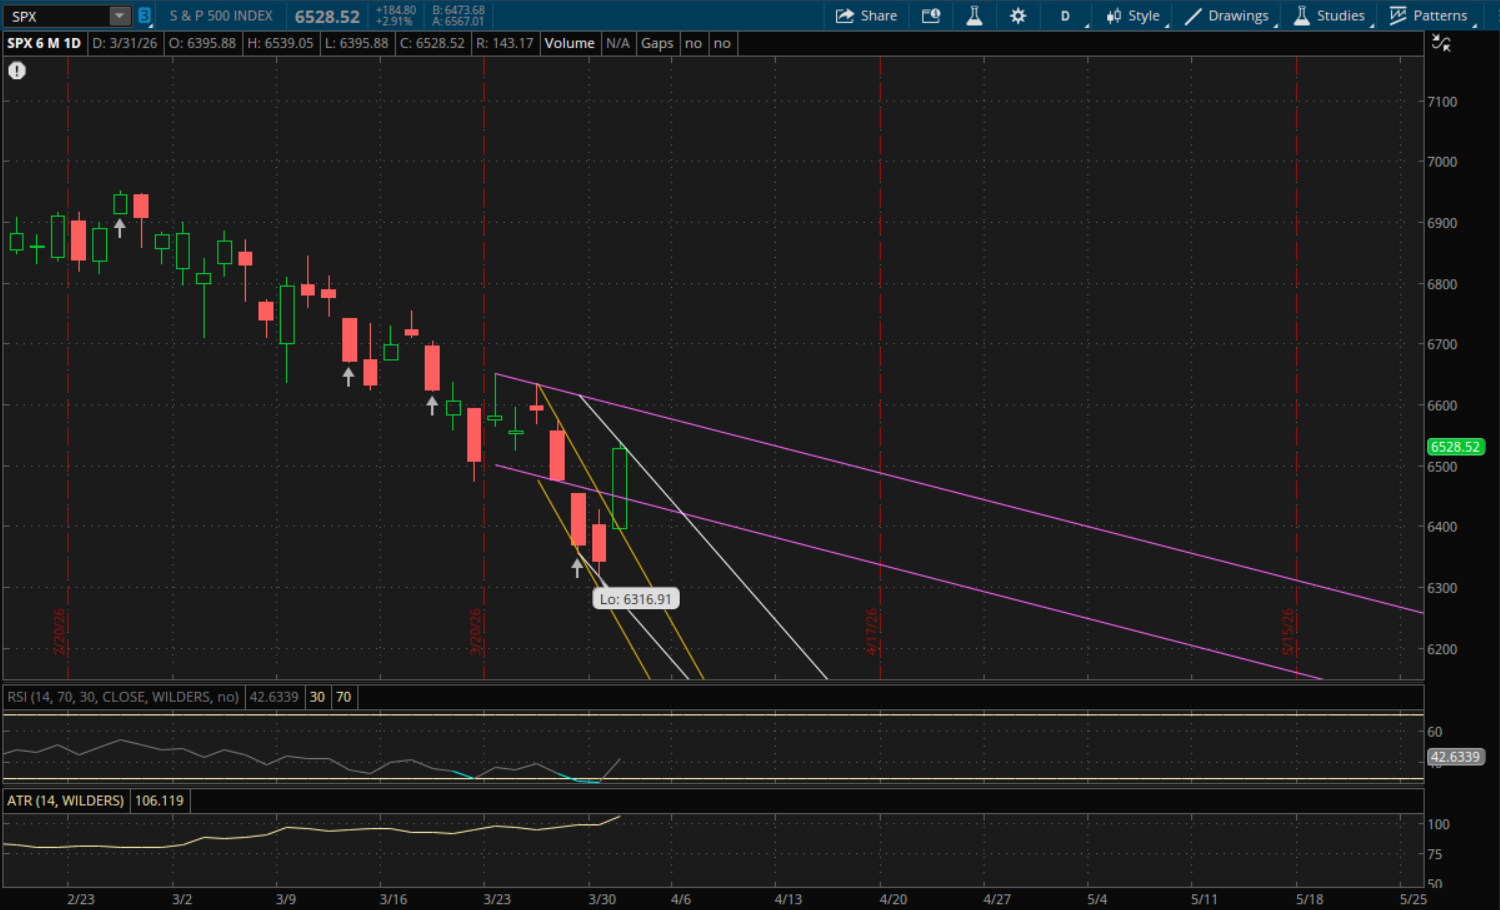This screenshot has height=910, width=1500.
Task: Click the exclamation notification icon on chart
Action: click(x=17, y=71)
